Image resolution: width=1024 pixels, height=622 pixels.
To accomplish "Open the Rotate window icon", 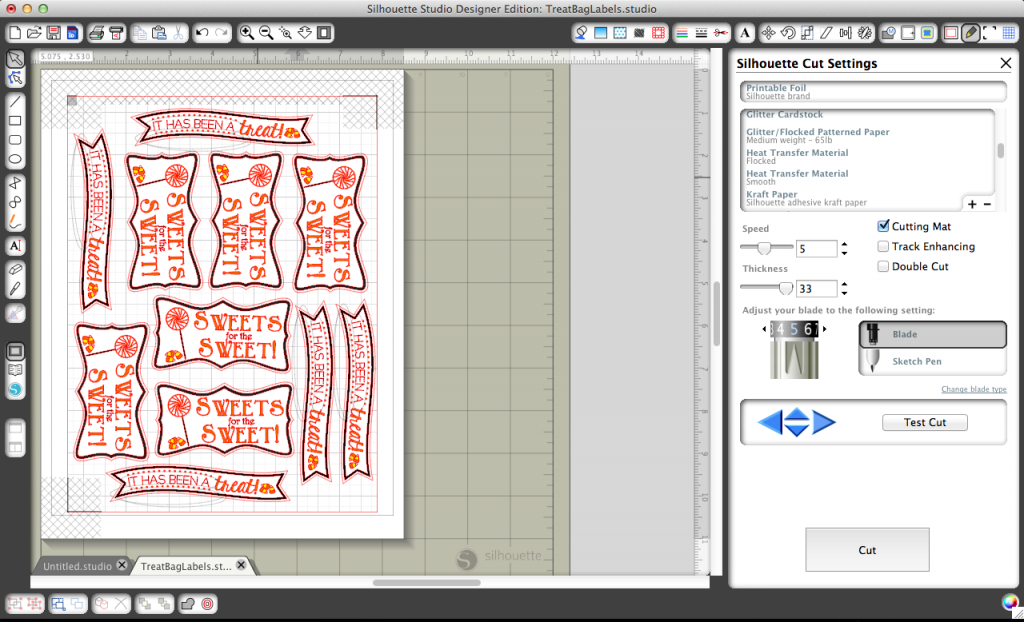I will (x=788, y=33).
